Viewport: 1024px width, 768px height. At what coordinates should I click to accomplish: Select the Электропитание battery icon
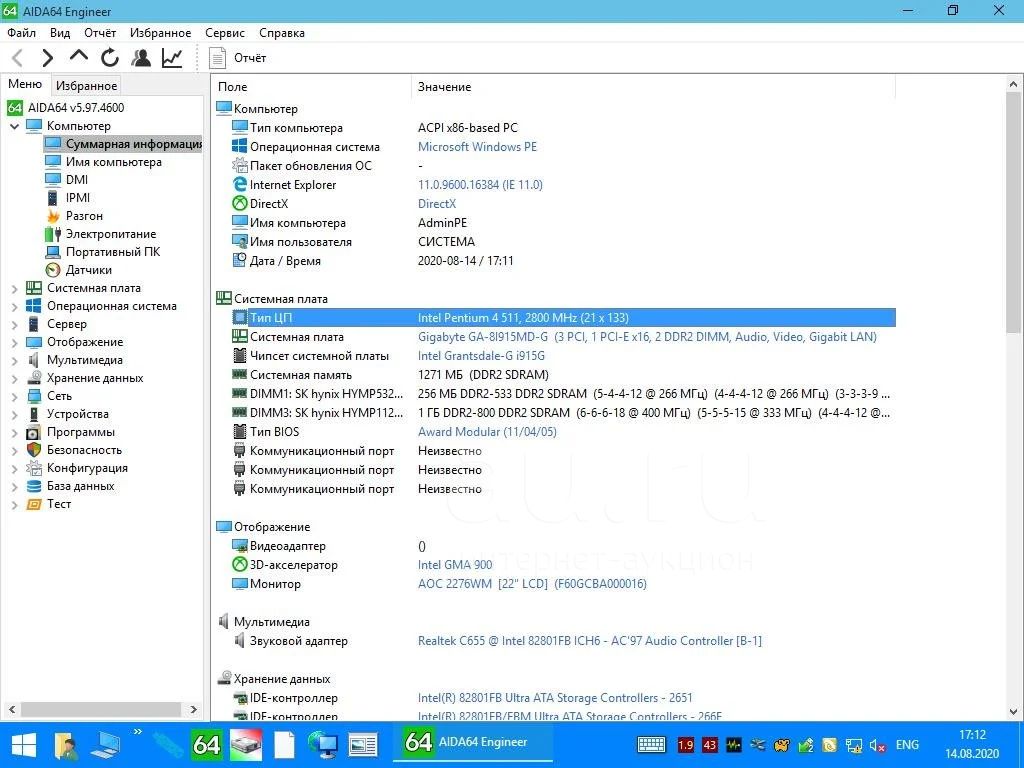tap(53, 234)
